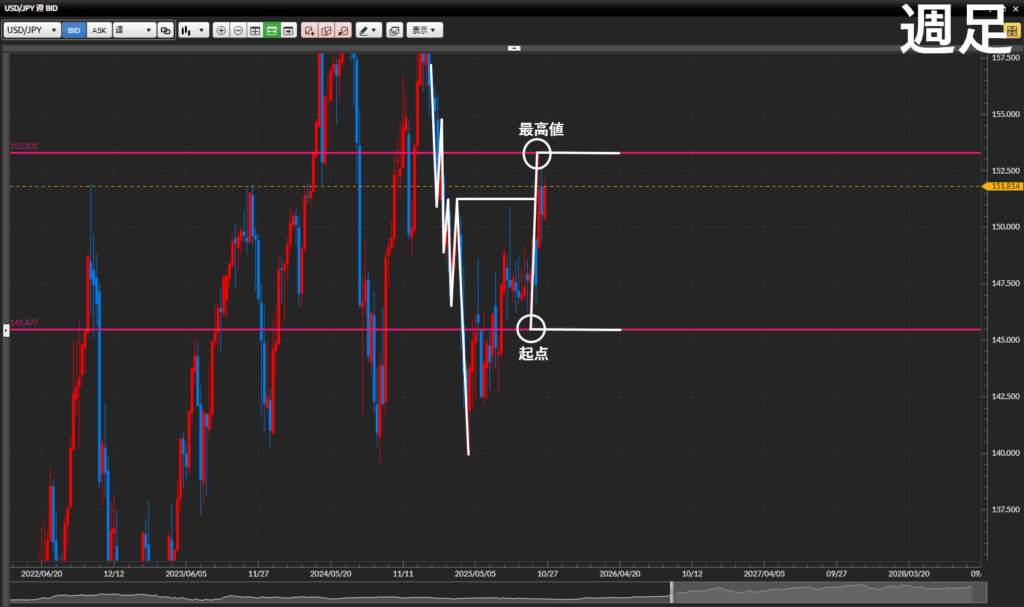This screenshot has width=1024, height=607.
Task: Open the 表示 display menu
Action: (x=425, y=31)
